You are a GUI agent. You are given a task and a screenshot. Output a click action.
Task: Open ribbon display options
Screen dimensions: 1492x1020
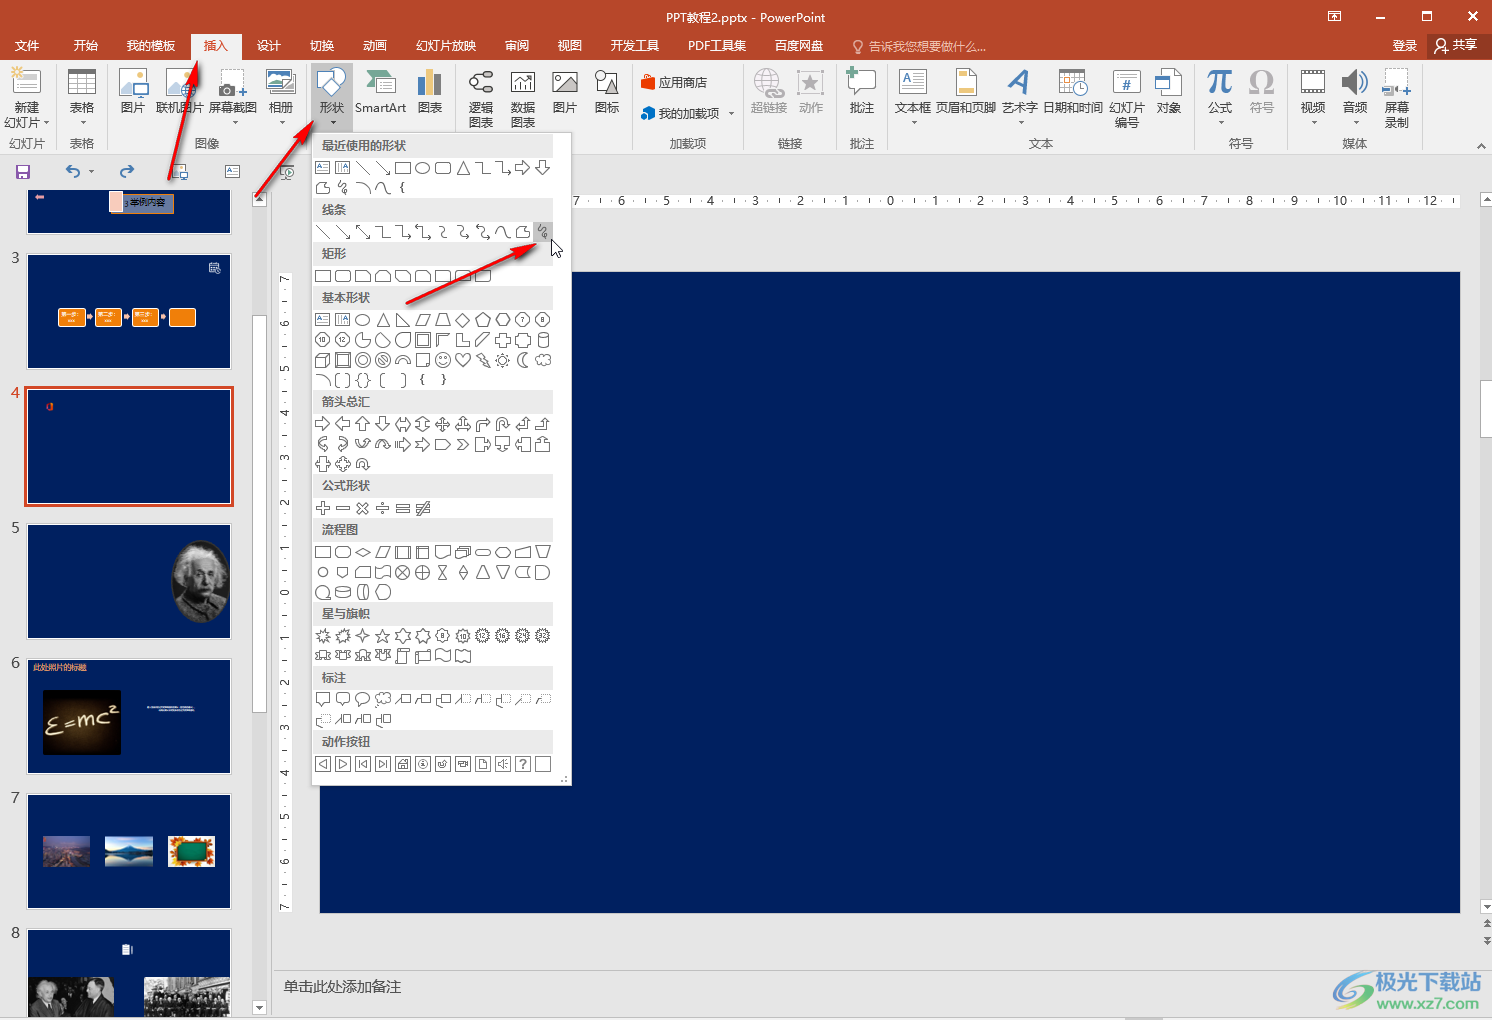point(1334,16)
